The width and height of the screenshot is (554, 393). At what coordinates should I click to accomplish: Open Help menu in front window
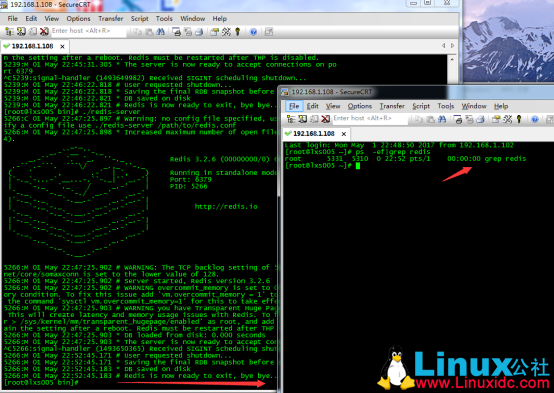coord(501,106)
